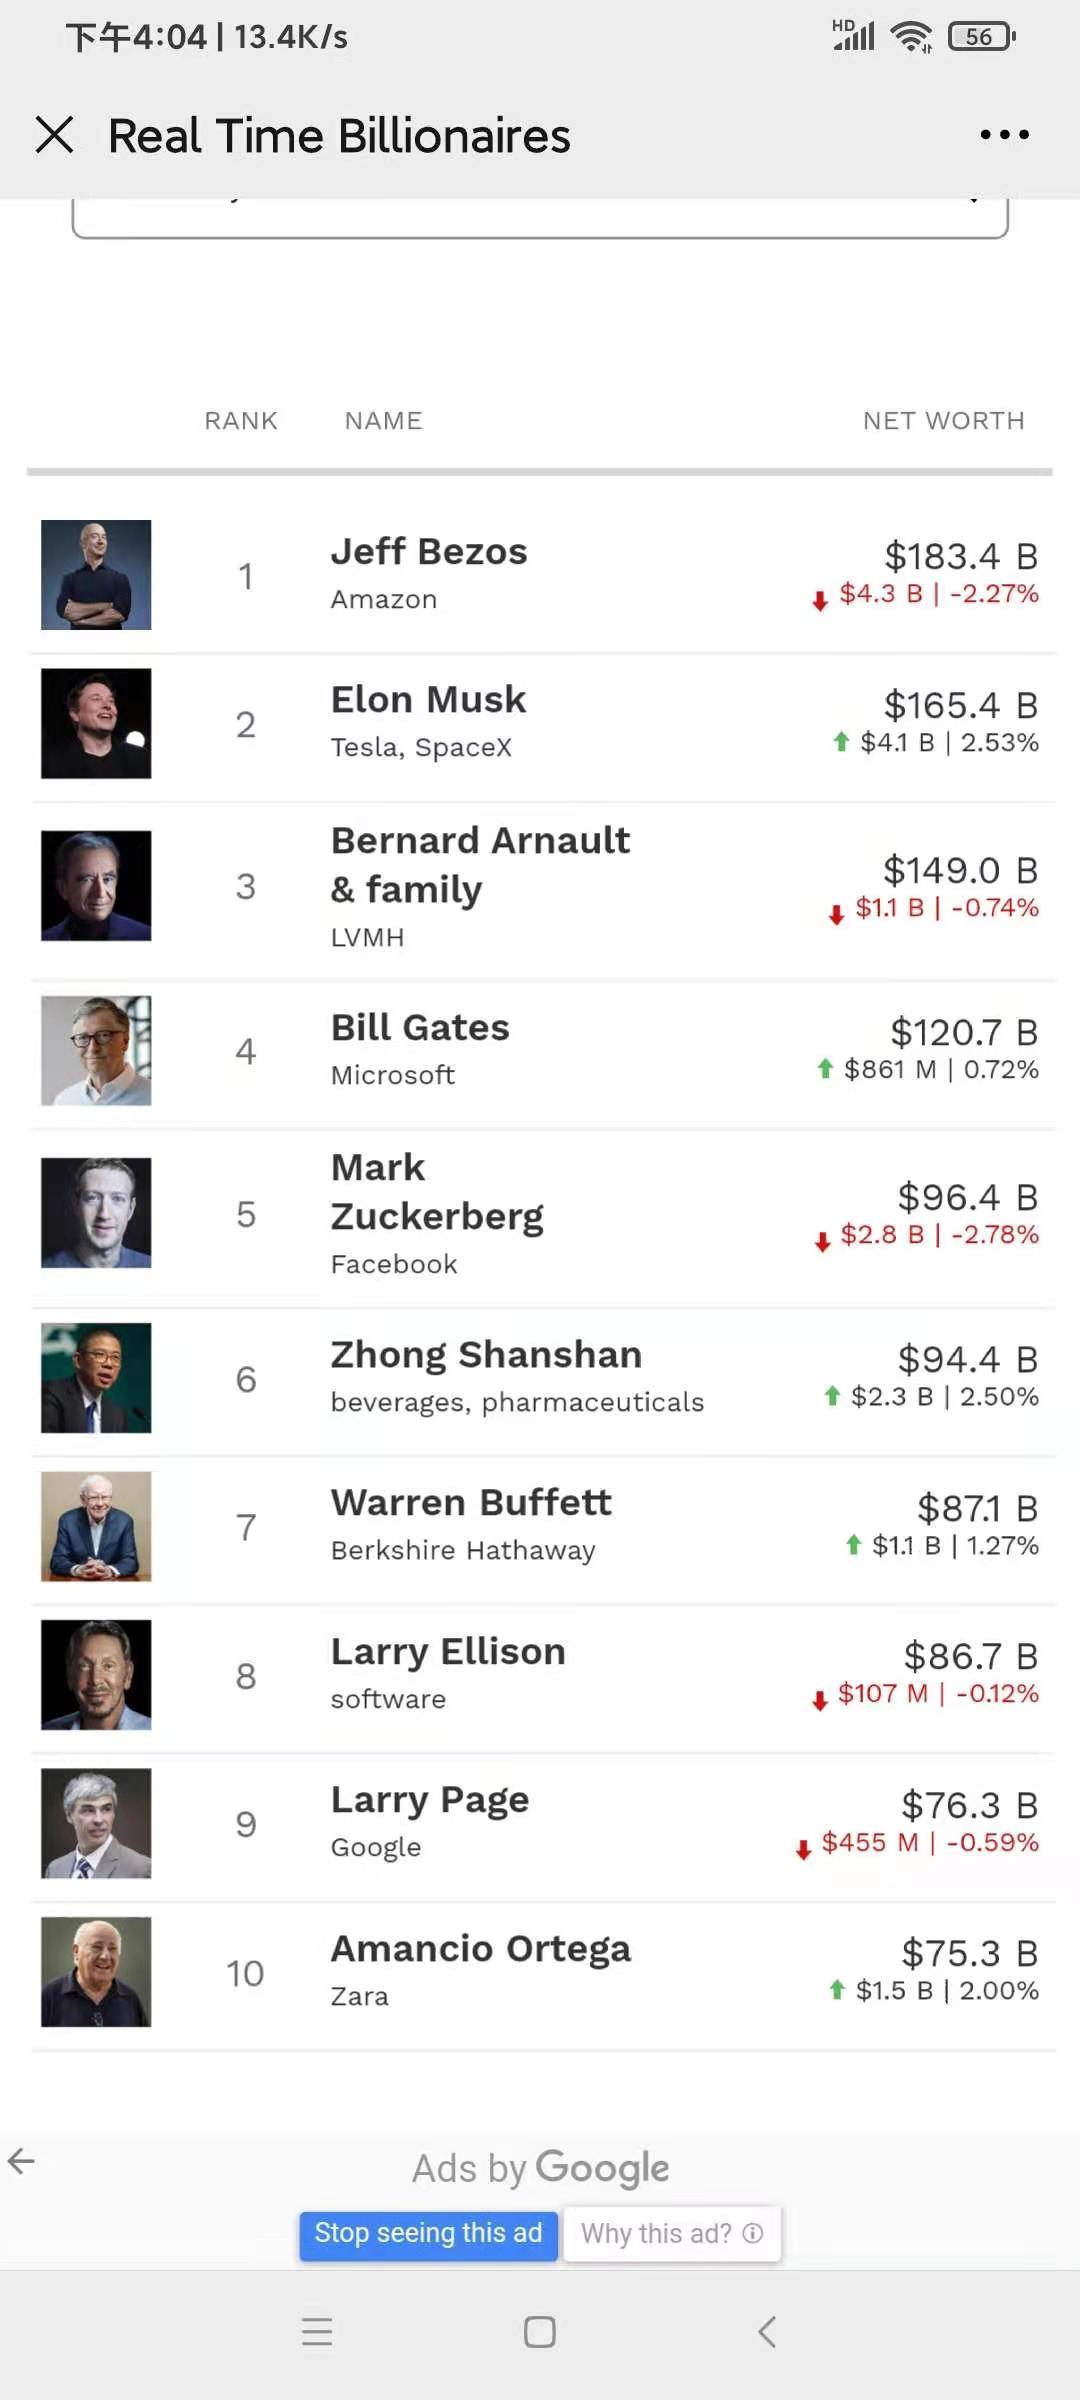The image size is (1080, 2400).
Task: Select Mark Zuckerberg's name entry
Action: click(437, 1192)
